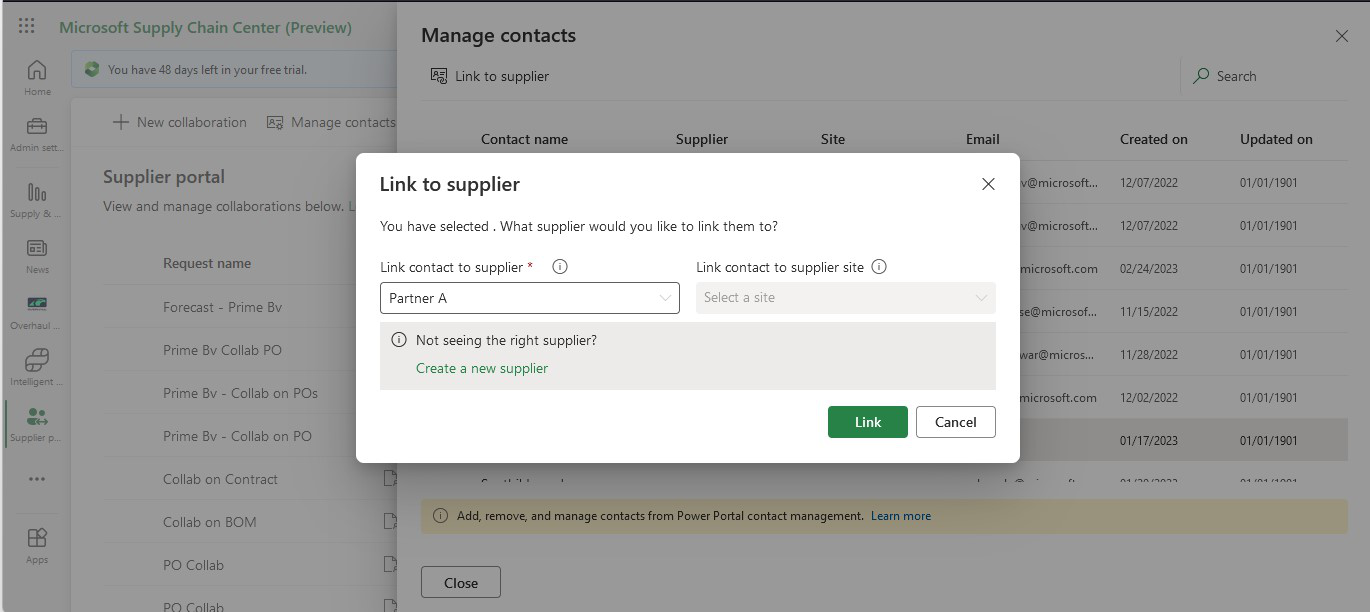Show info for Link contact to supplier
Screen dimensions: 1370x612
point(560,267)
